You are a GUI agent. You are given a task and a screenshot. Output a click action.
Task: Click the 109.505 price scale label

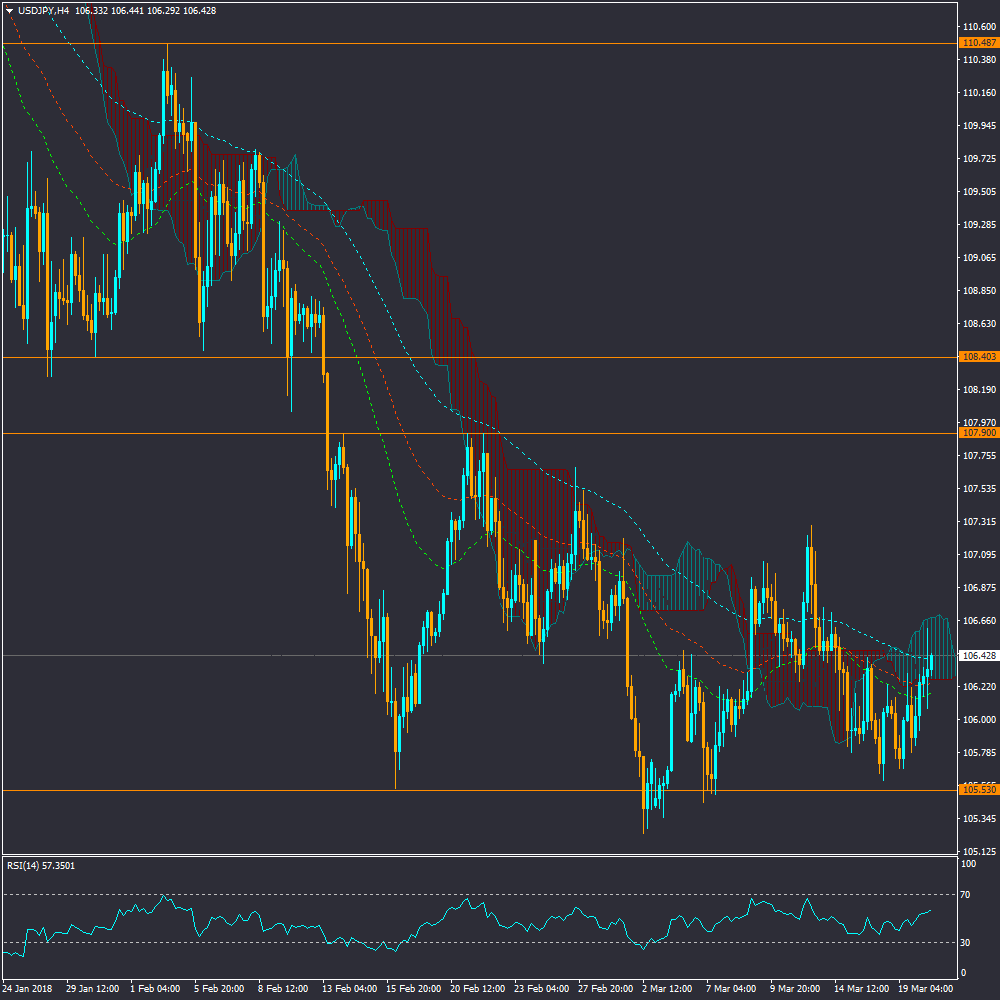pyautogui.click(x=978, y=192)
